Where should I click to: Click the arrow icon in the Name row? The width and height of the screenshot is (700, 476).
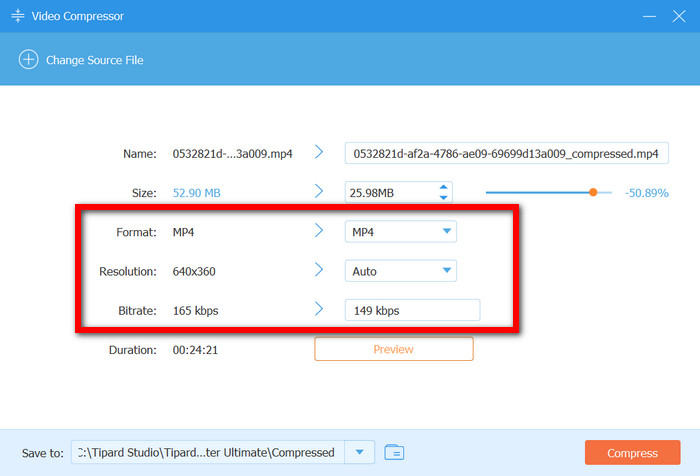pos(319,152)
